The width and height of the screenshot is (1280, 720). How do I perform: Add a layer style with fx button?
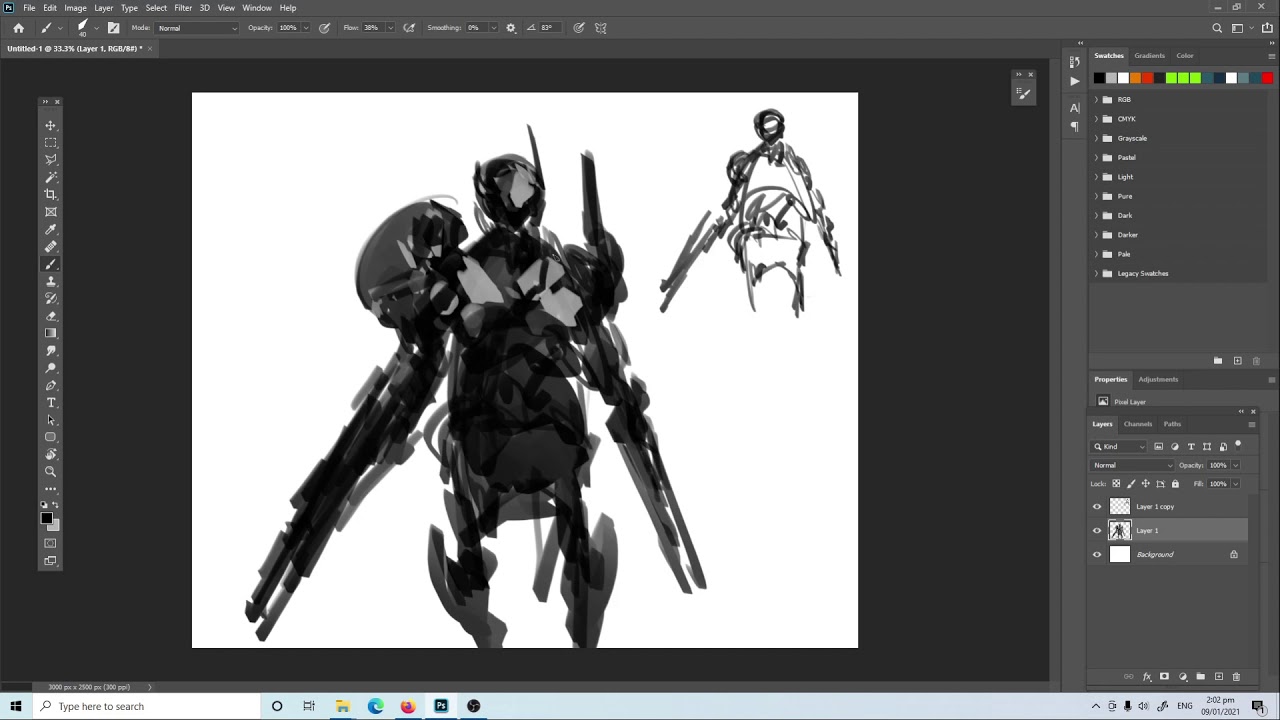[1147, 677]
